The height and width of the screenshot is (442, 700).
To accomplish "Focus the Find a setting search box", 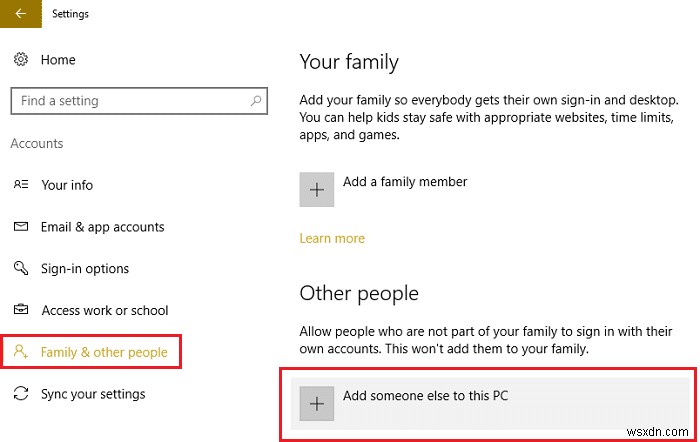I will click(130, 101).
